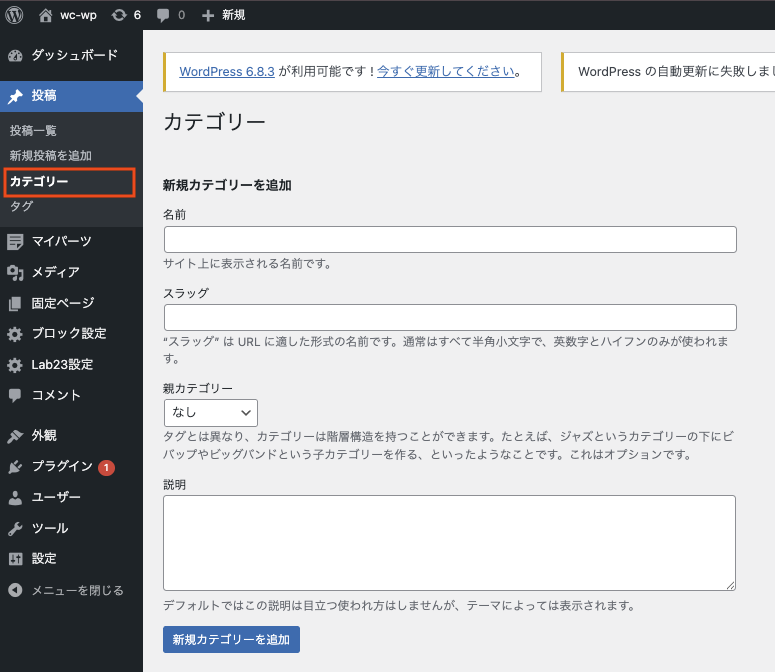Click the WordPress logo icon
The width and height of the screenshot is (775, 672).
point(14,15)
